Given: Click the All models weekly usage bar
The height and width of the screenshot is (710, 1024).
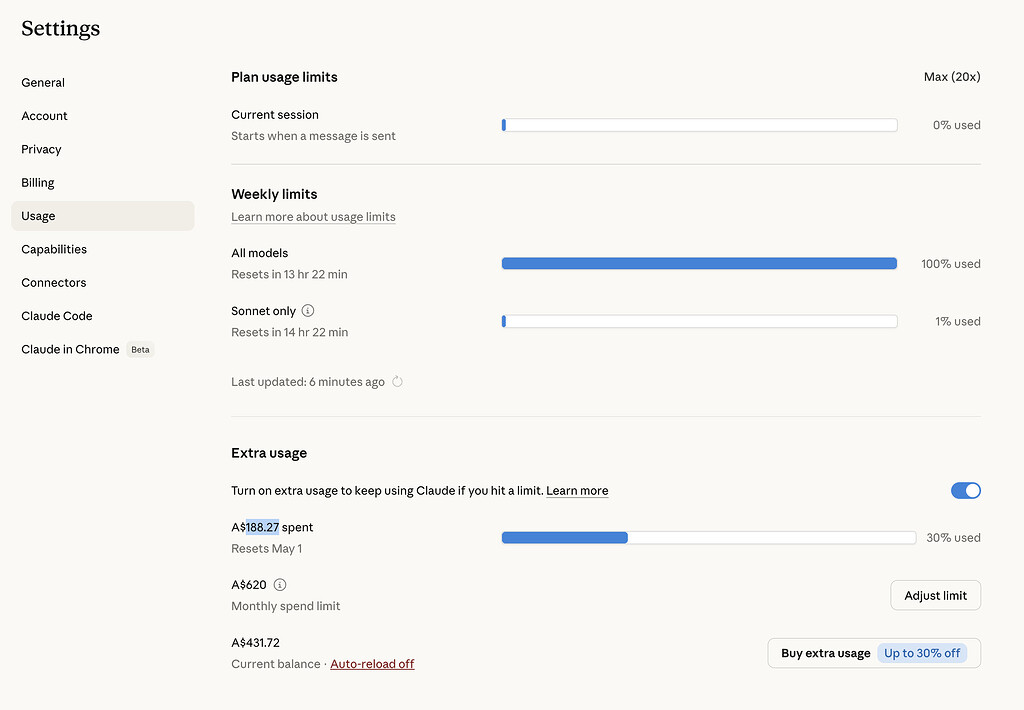Looking at the screenshot, I should point(699,263).
